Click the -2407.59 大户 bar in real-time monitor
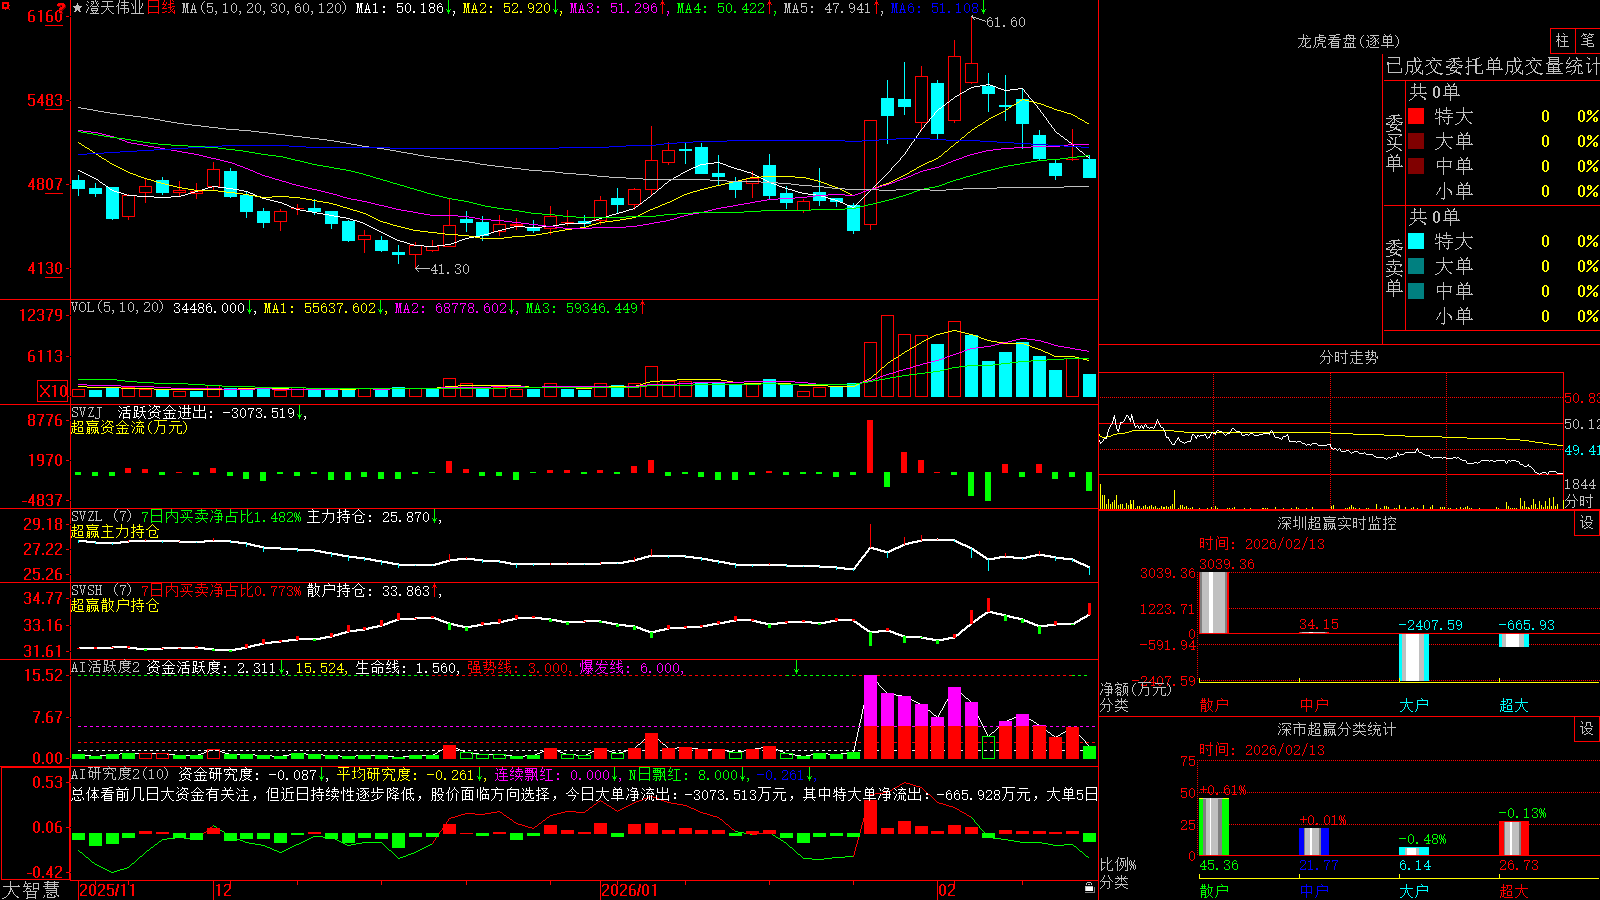This screenshot has width=1600, height=900. click(1413, 657)
